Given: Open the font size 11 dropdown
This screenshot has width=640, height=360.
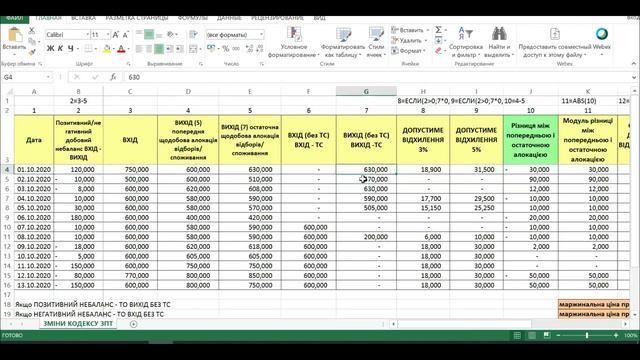Looking at the screenshot, I should tap(108, 35).
